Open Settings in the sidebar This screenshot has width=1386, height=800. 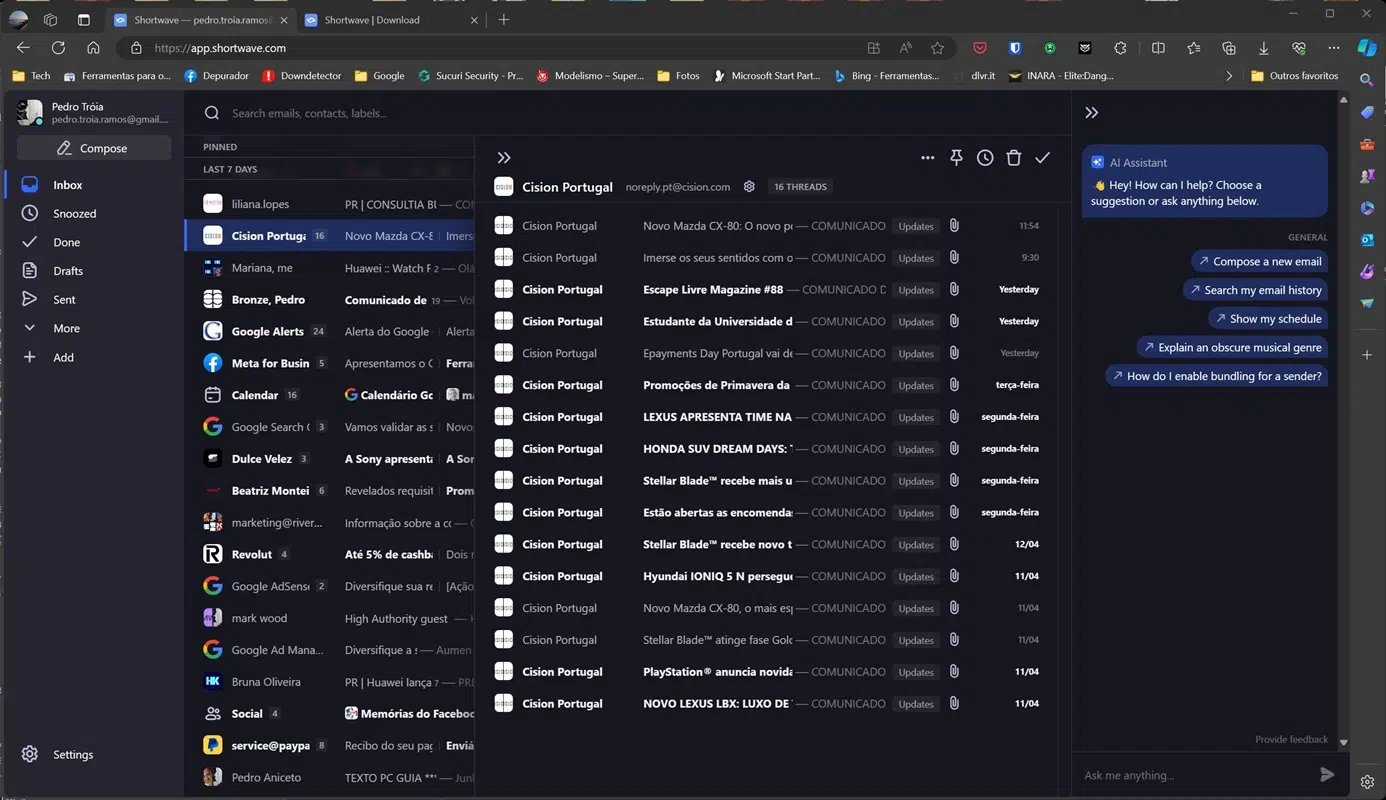pyautogui.click(x=72, y=754)
